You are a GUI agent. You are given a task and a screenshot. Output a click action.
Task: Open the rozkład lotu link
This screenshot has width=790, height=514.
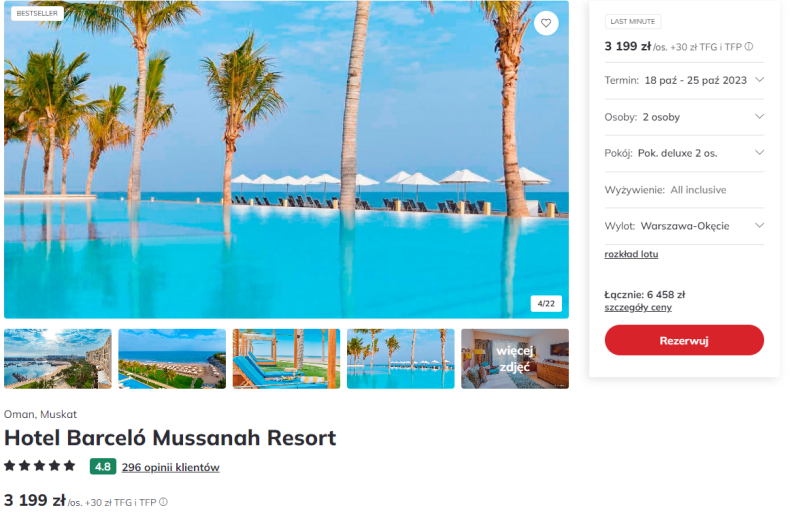point(631,254)
